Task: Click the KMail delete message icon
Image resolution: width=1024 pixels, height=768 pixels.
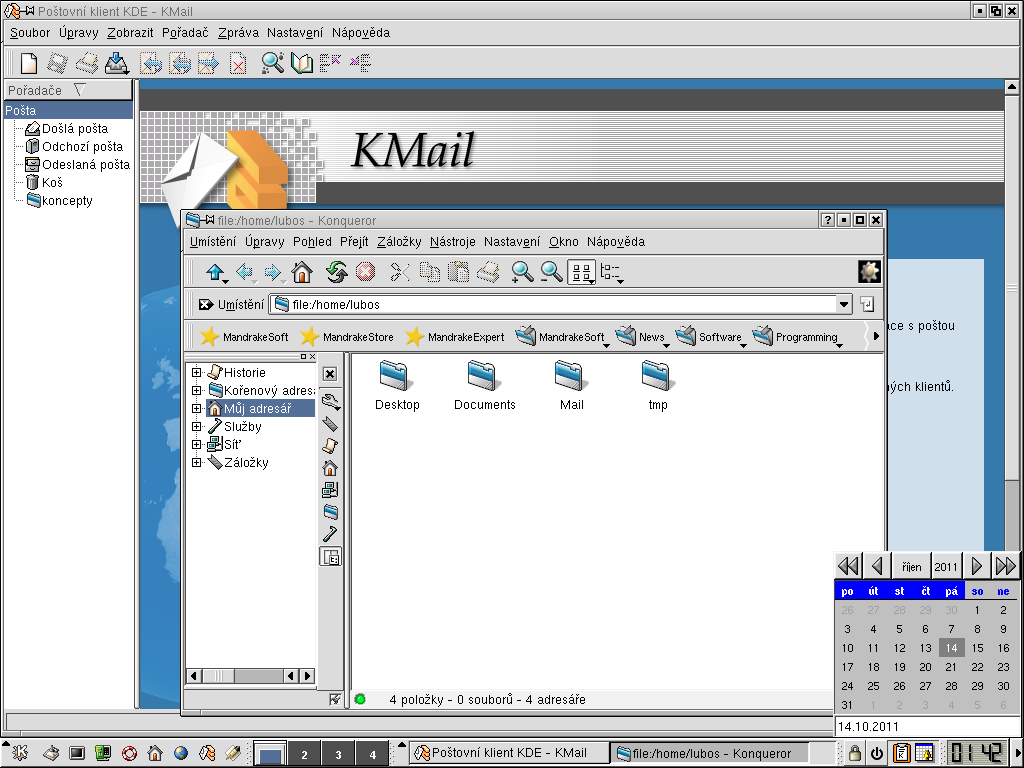Action: (238, 63)
